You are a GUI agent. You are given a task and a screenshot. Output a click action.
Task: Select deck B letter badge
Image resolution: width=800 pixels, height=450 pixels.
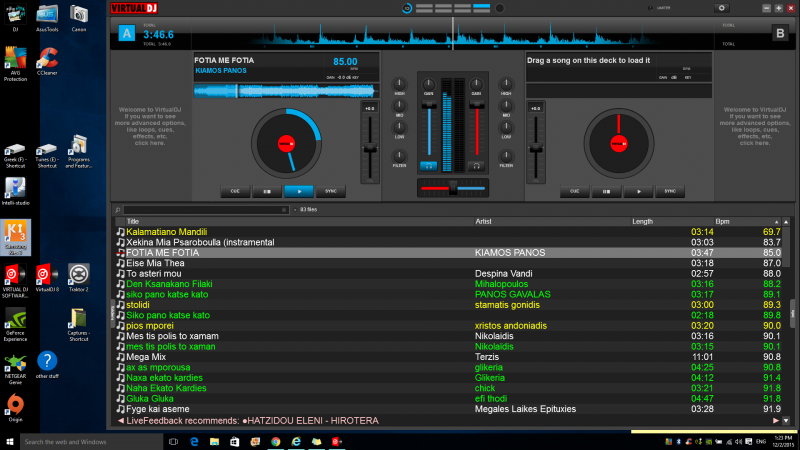779,33
